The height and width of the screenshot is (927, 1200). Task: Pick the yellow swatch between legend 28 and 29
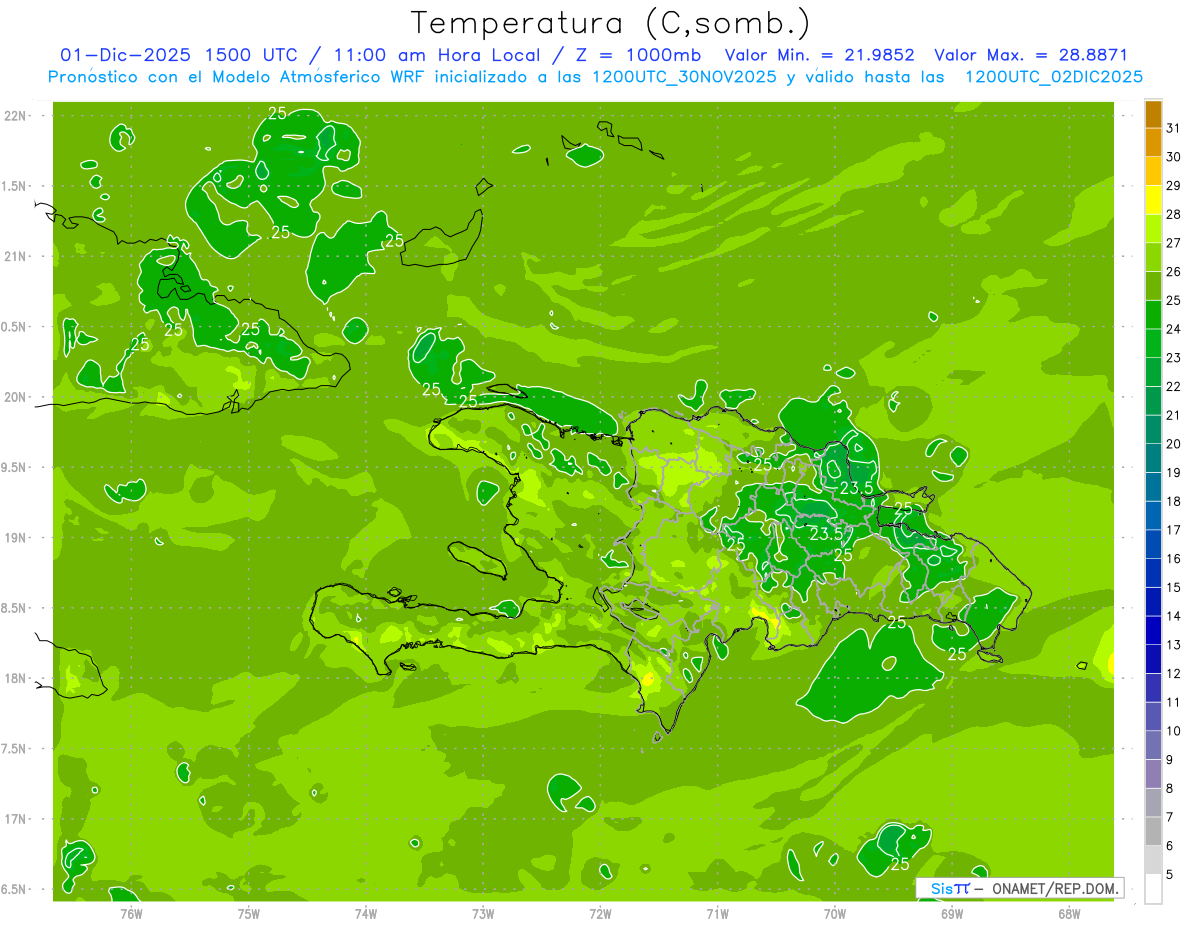pos(1153,201)
